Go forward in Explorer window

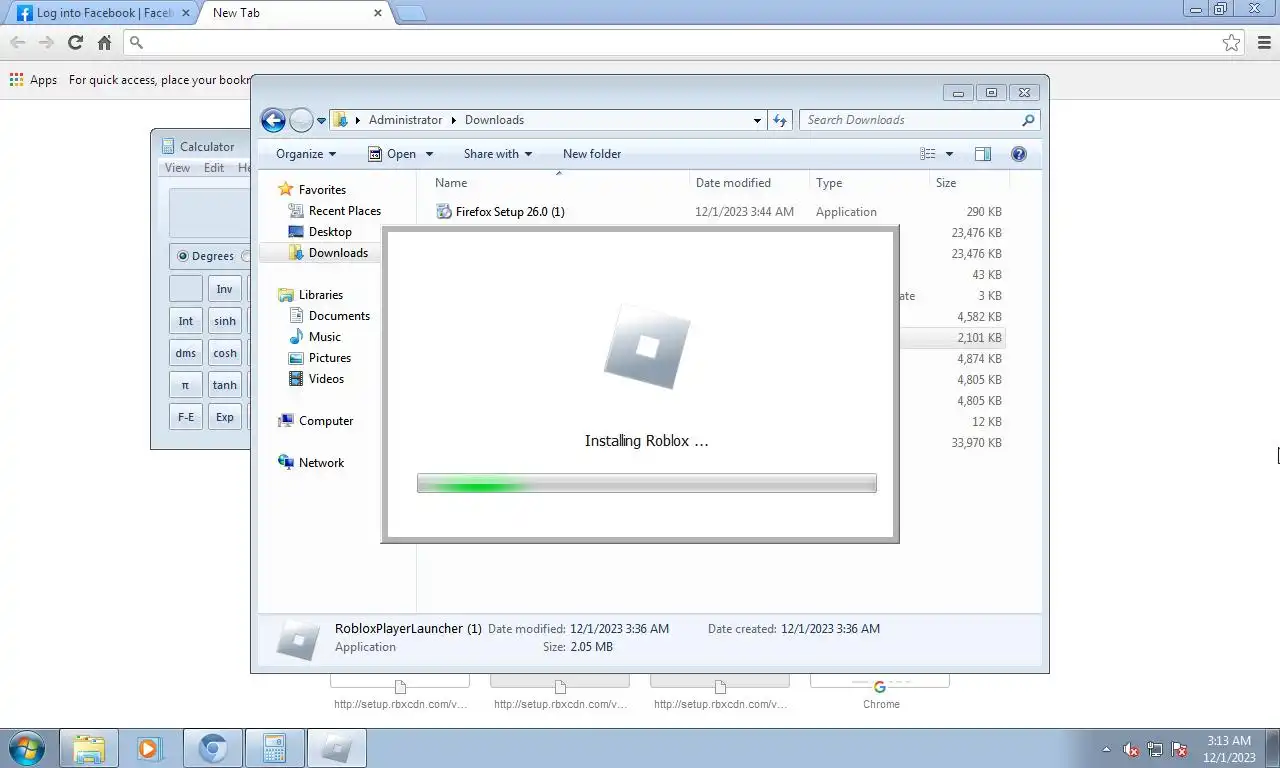click(x=301, y=120)
